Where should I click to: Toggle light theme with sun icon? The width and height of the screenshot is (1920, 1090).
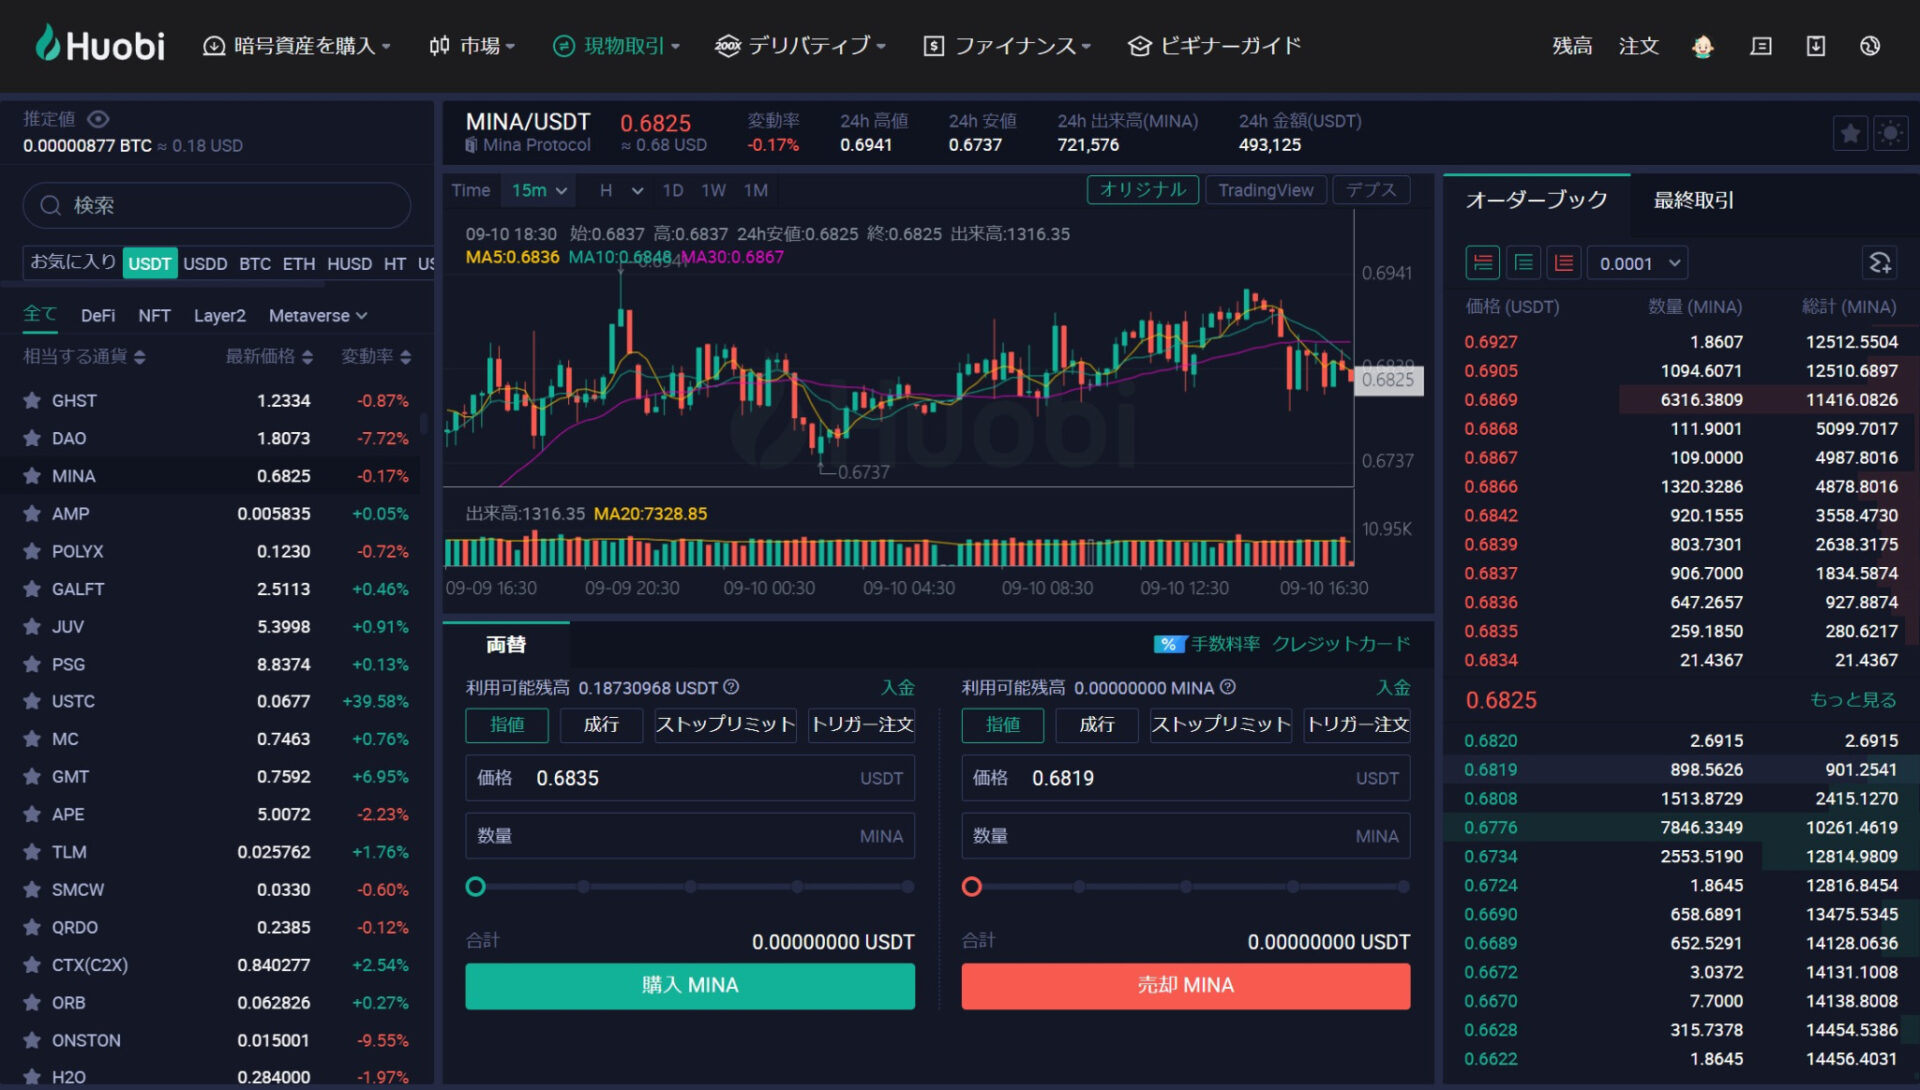coord(1890,133)
